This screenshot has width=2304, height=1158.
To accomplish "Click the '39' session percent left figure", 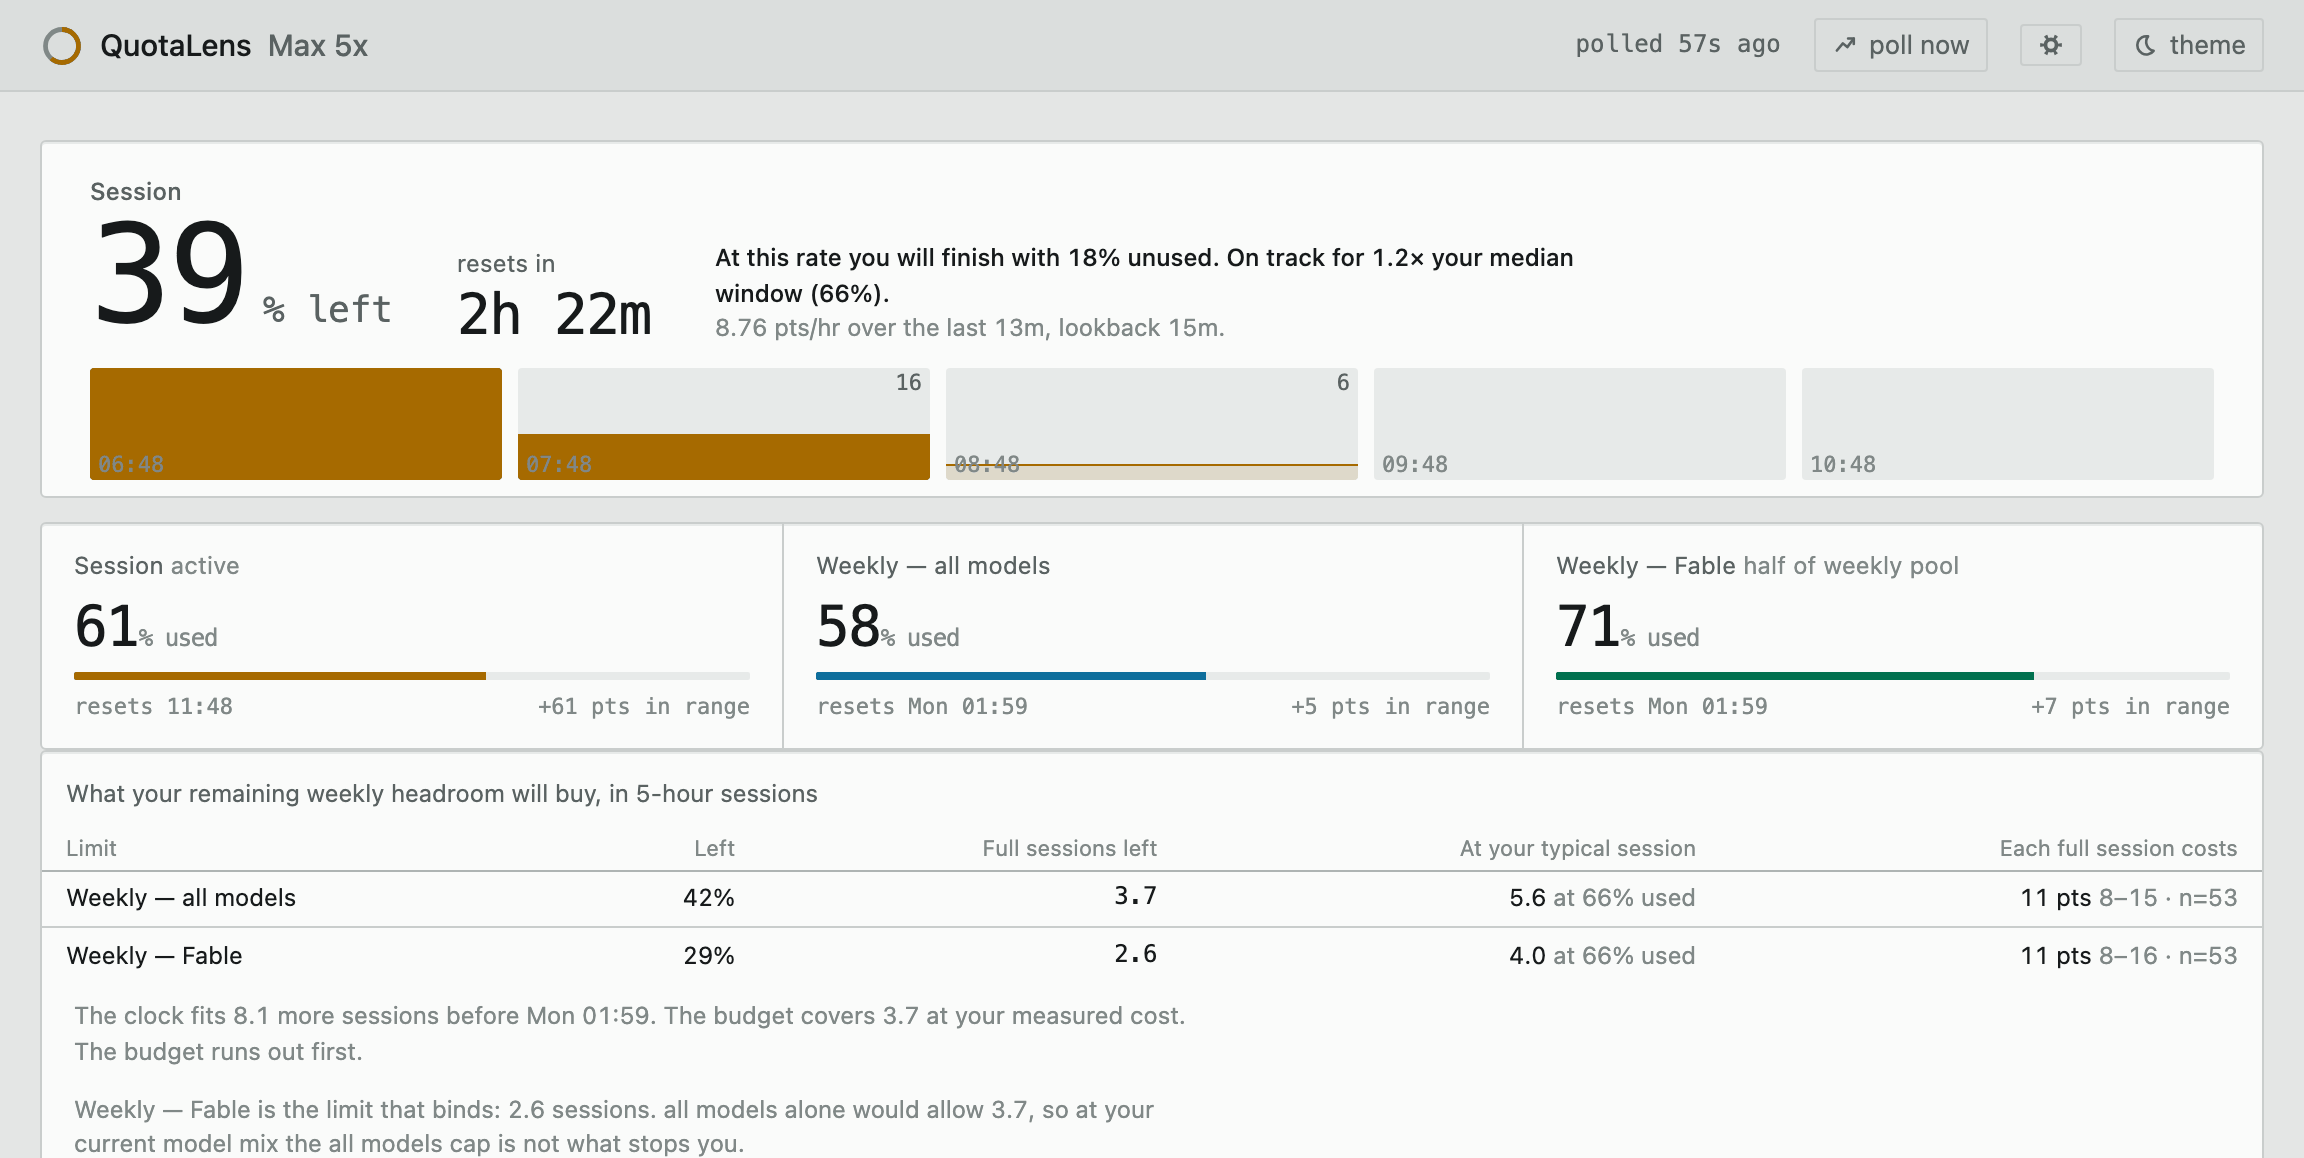I will (170, 274).
